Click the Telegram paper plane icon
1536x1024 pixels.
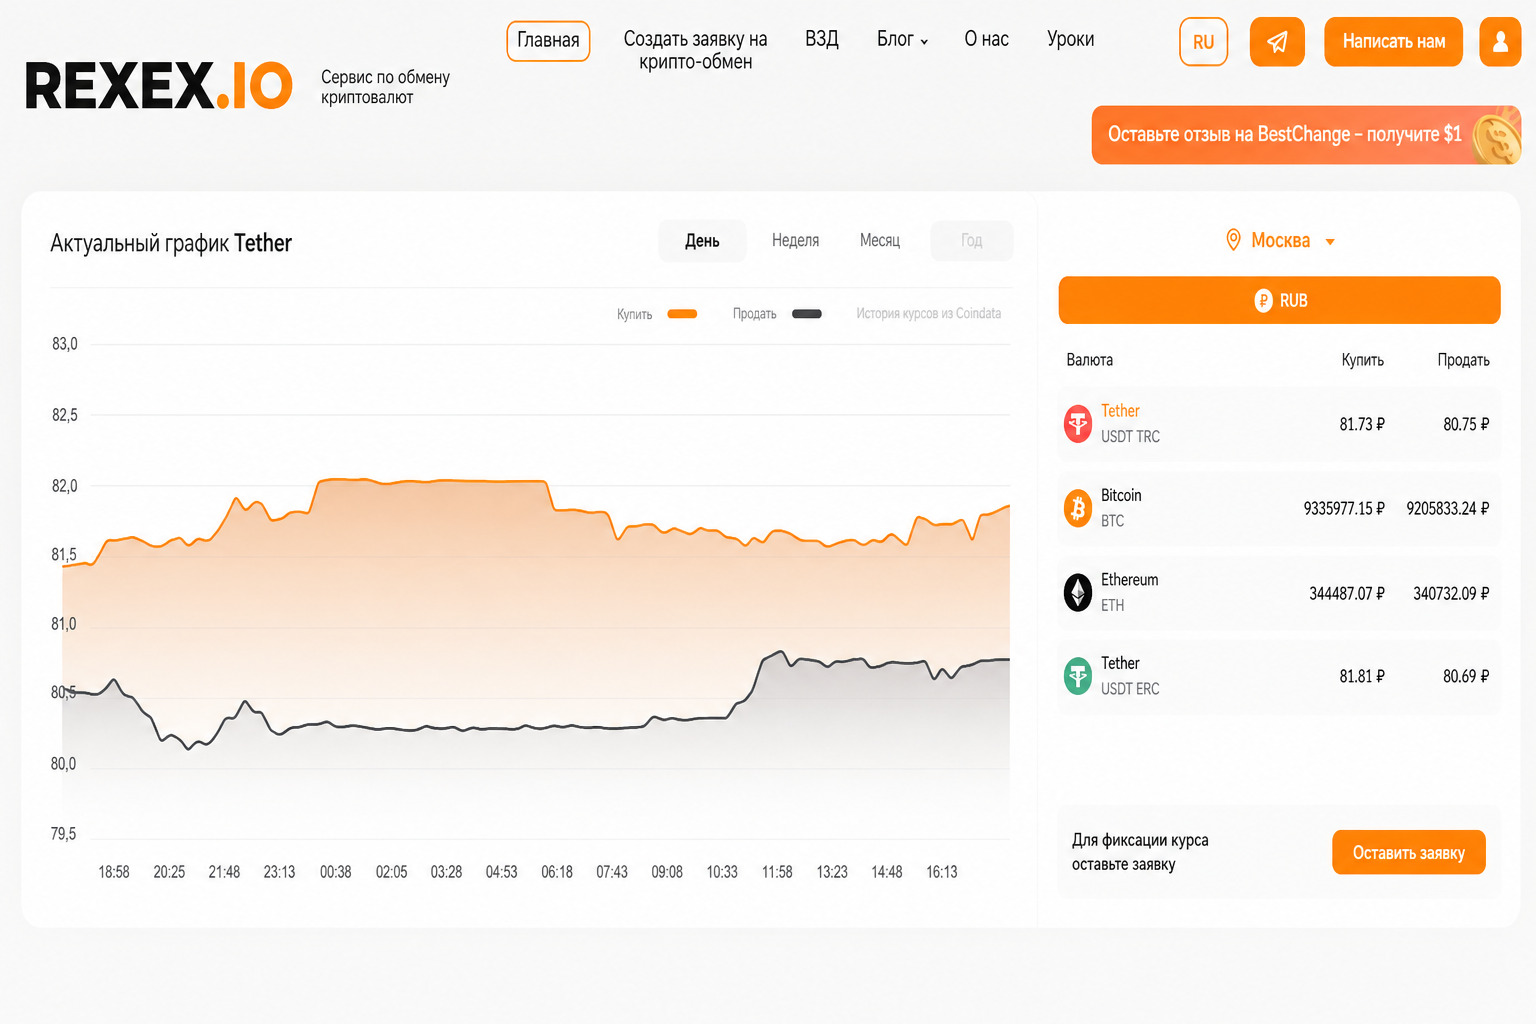point(1277,42)
